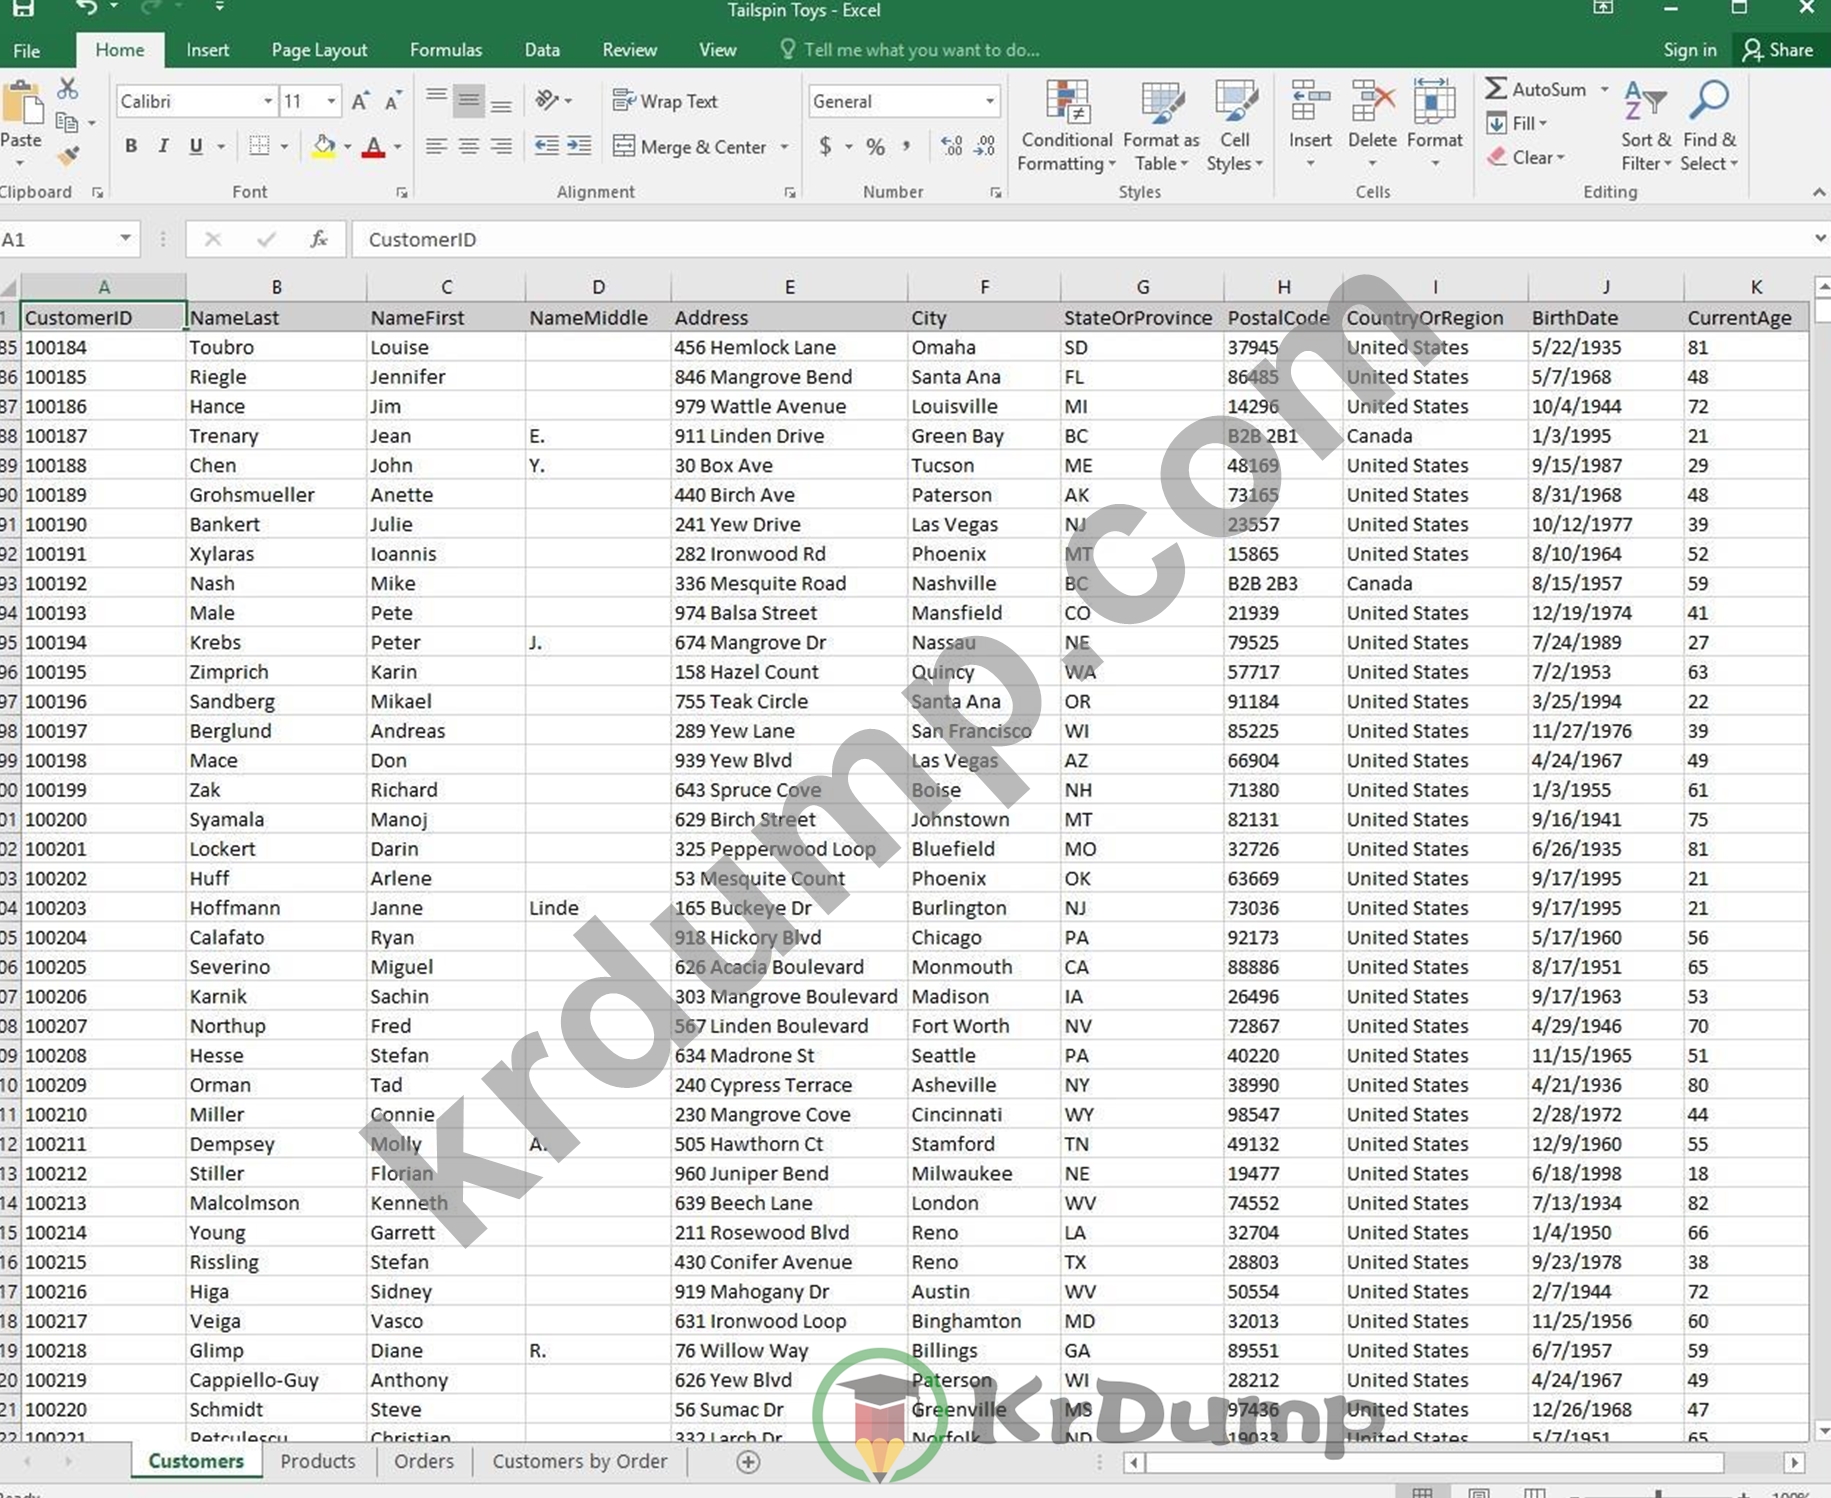This screenshot has height=1498, width=1831.
Task: Add a new sheet with plus icon
Action: pyautogui.click(x=748, y=1461)
